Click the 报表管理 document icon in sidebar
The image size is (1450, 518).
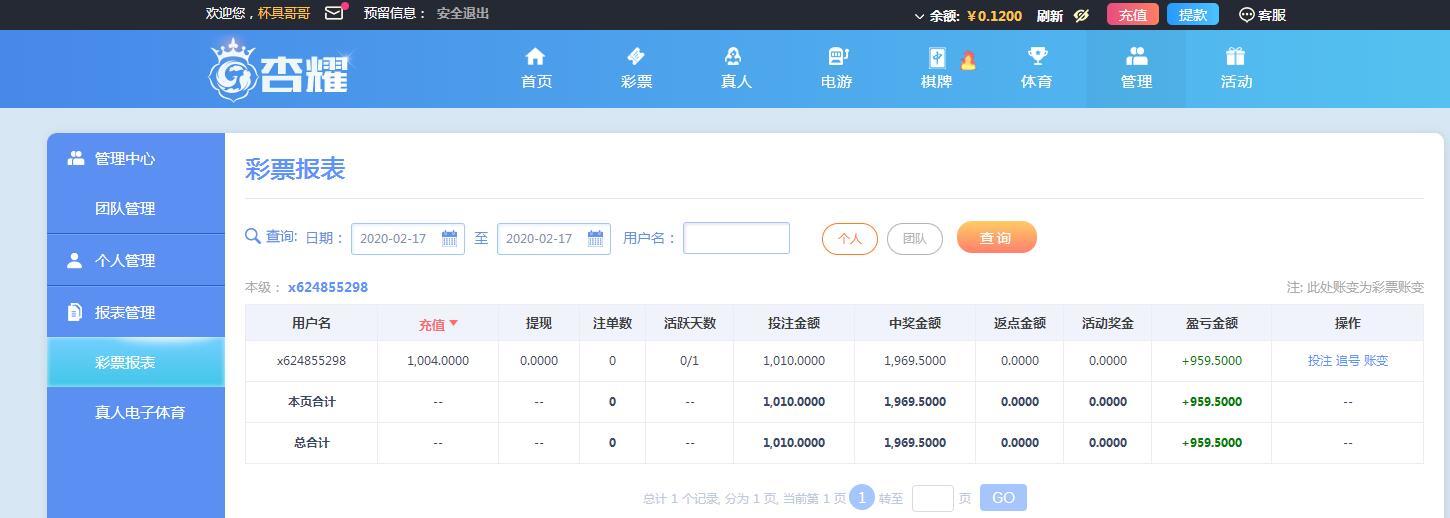[x=74, y=312]
